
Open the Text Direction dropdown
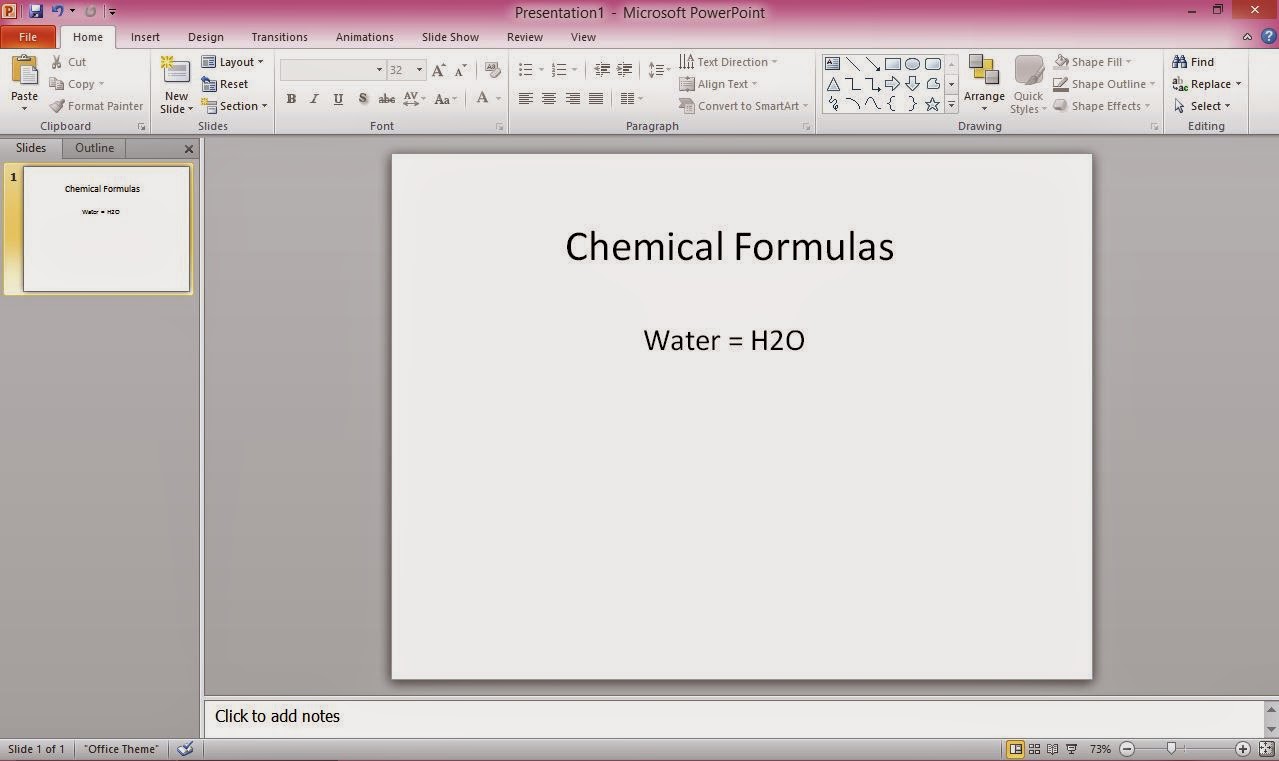(728, 62)
